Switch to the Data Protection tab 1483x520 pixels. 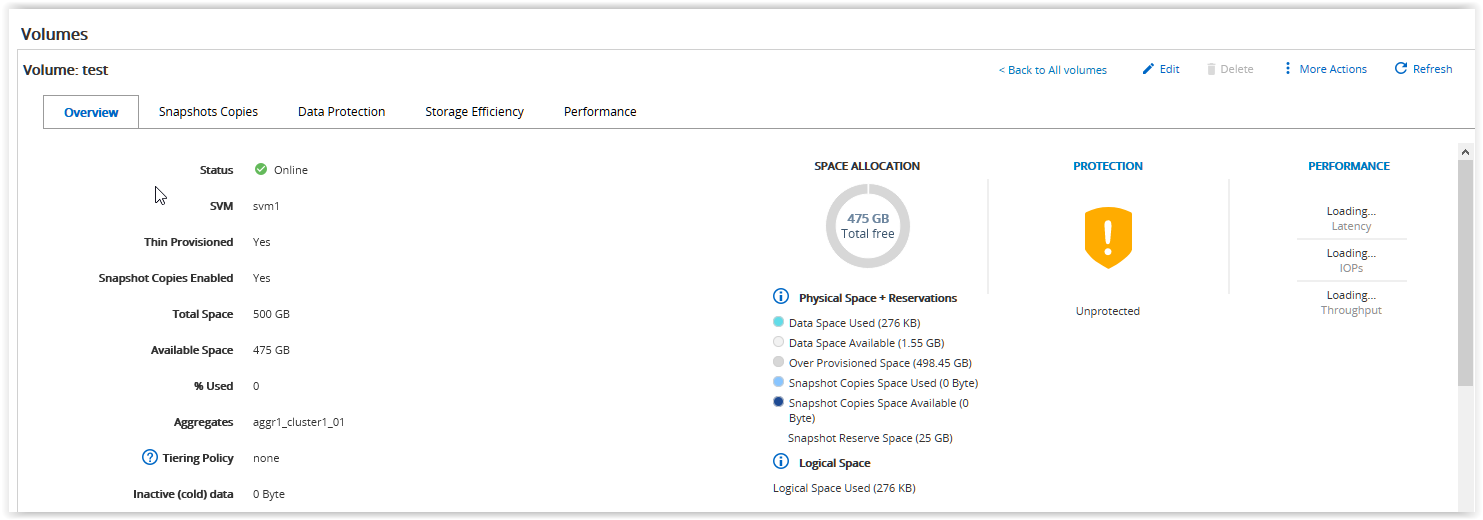341,112
